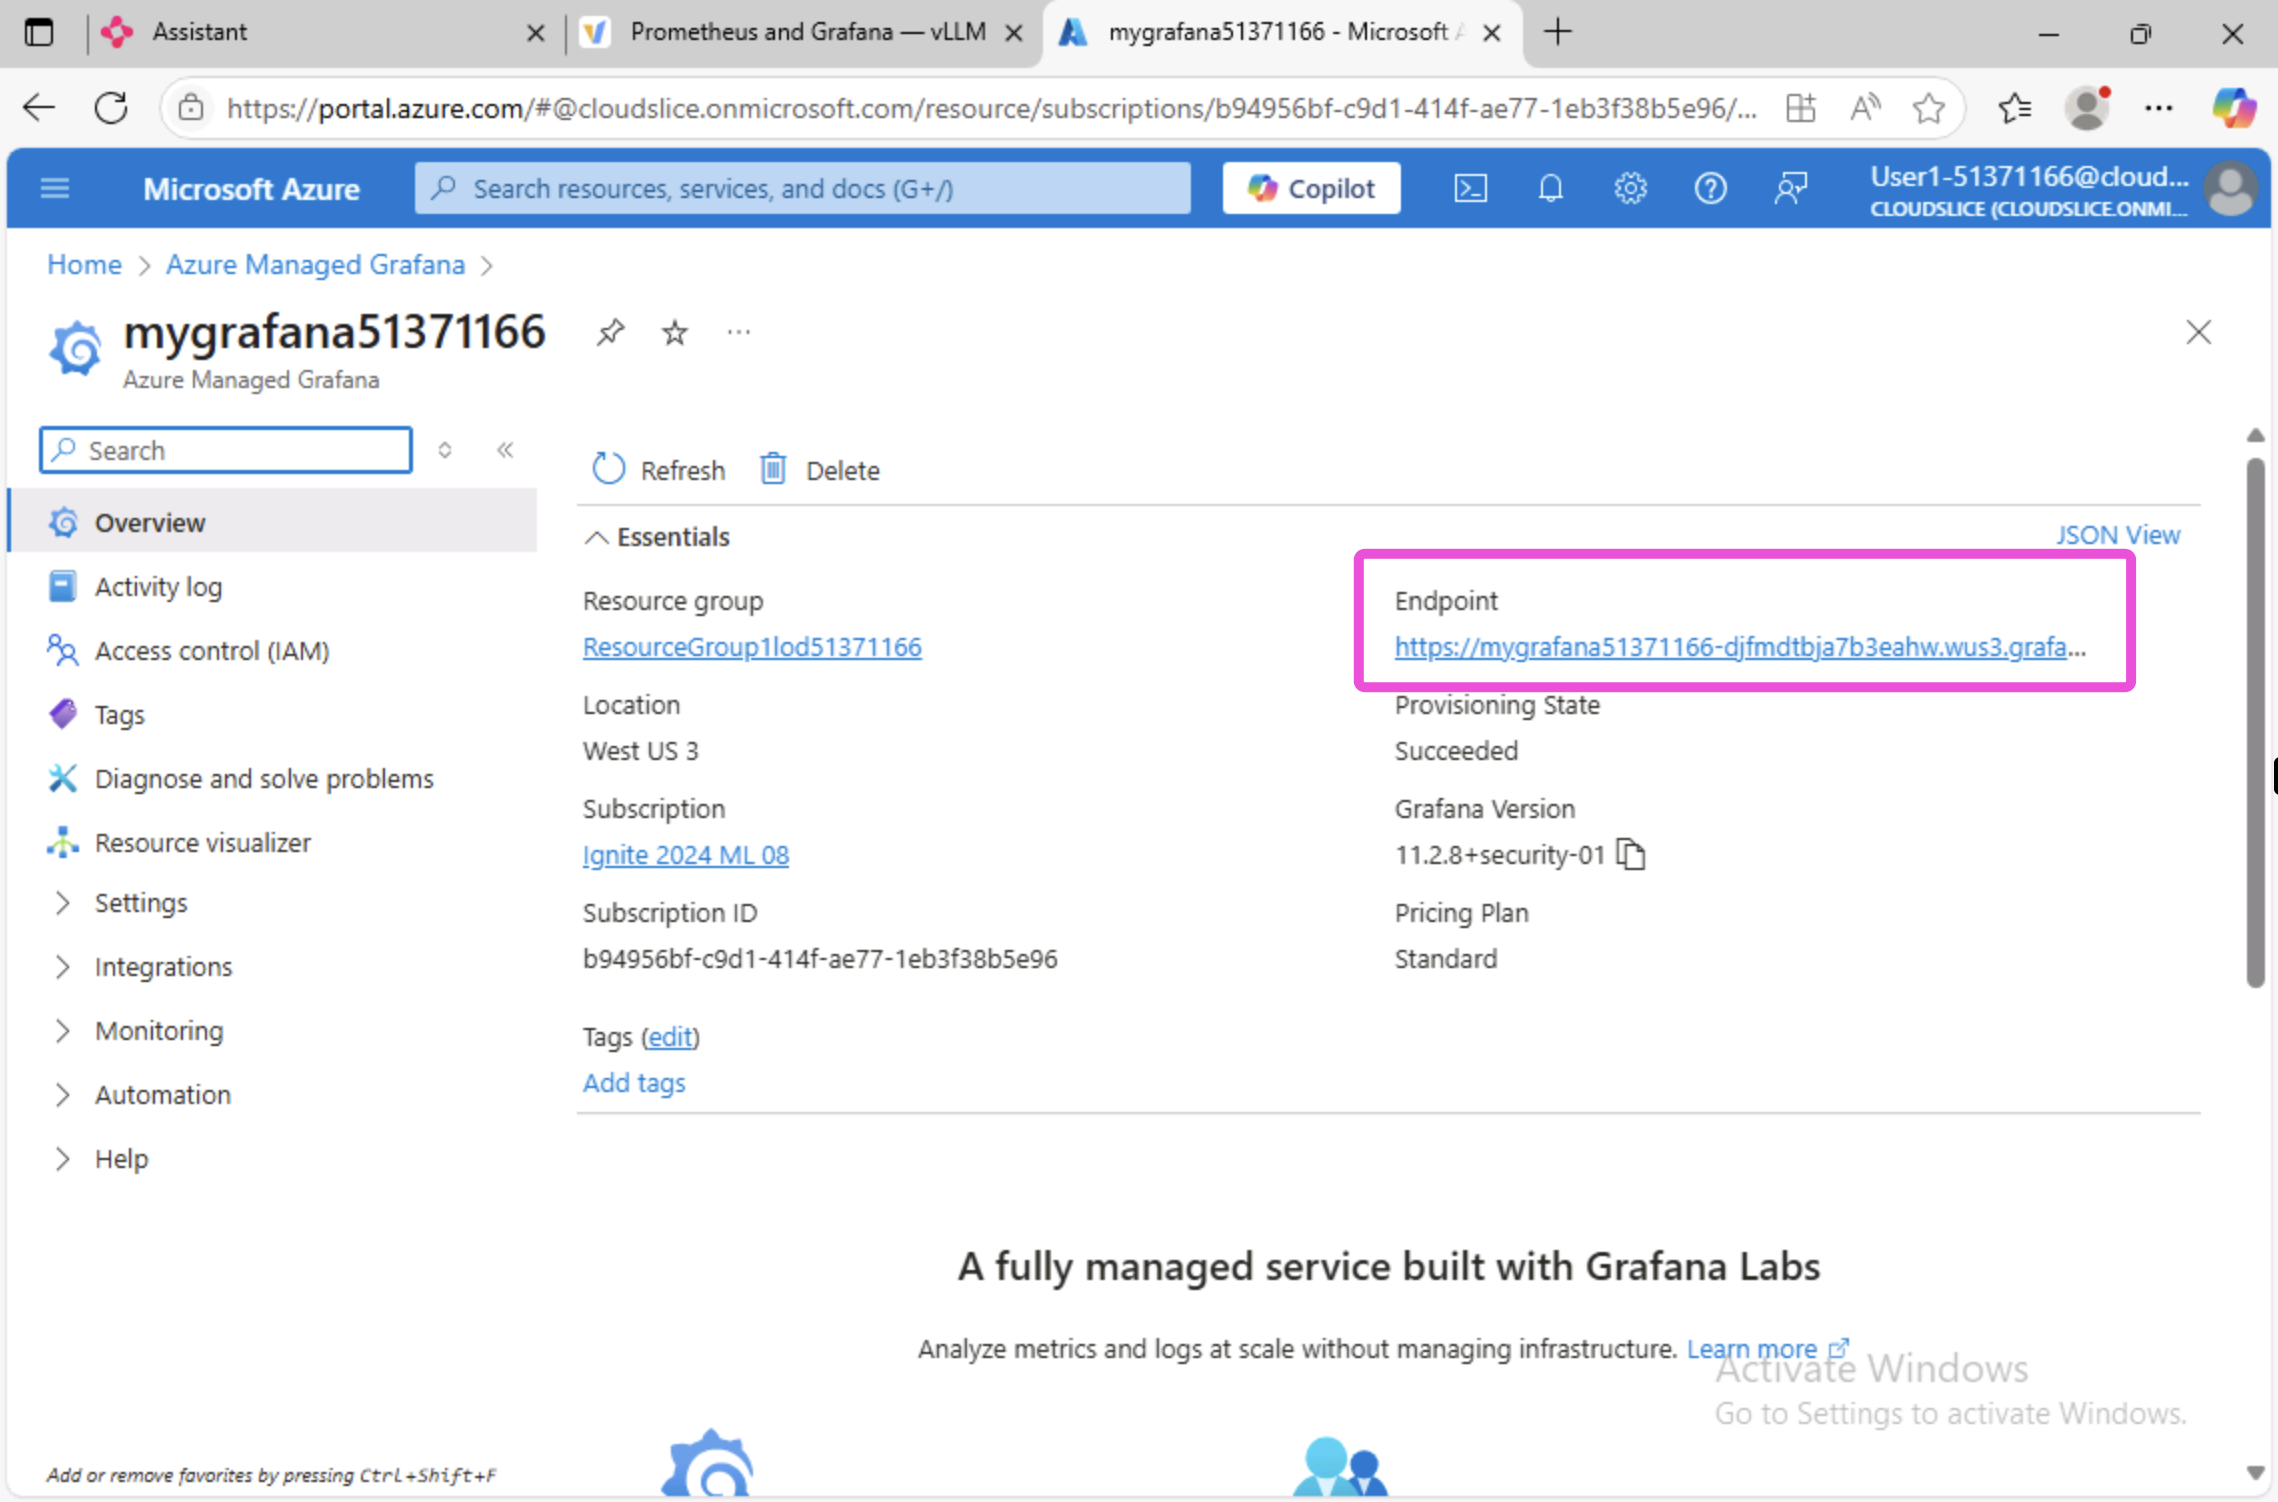Click the help question mark icon

[x=1710, y=189]
